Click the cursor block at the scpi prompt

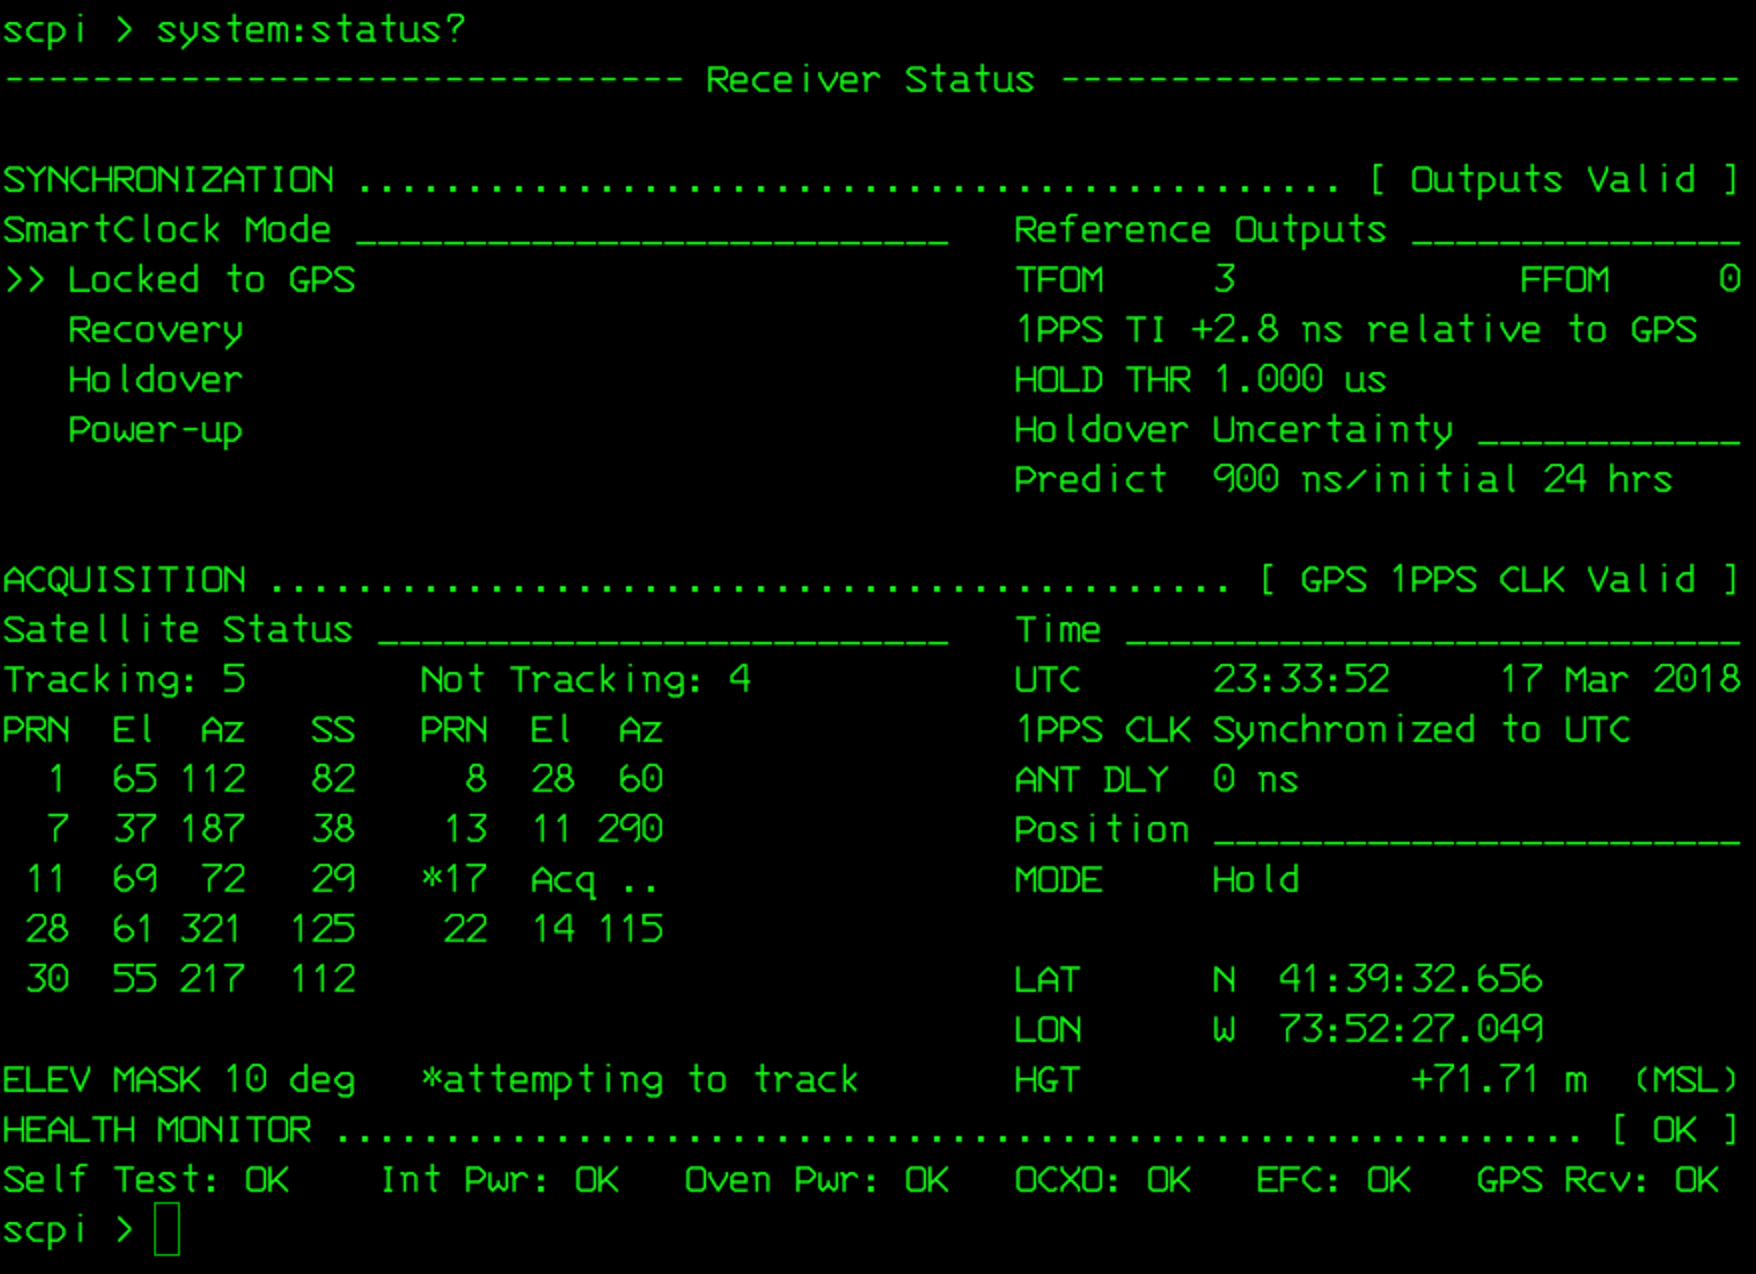pyautogui.click(x=167, y=1229)
